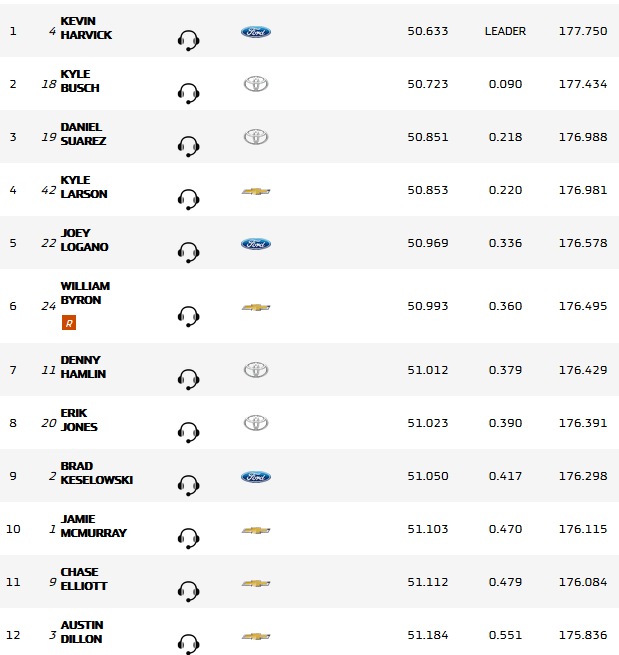Click Chevrolet logo in Kyle Larson row
Viewport: 619px width, 655px height.
pos(256,190)
